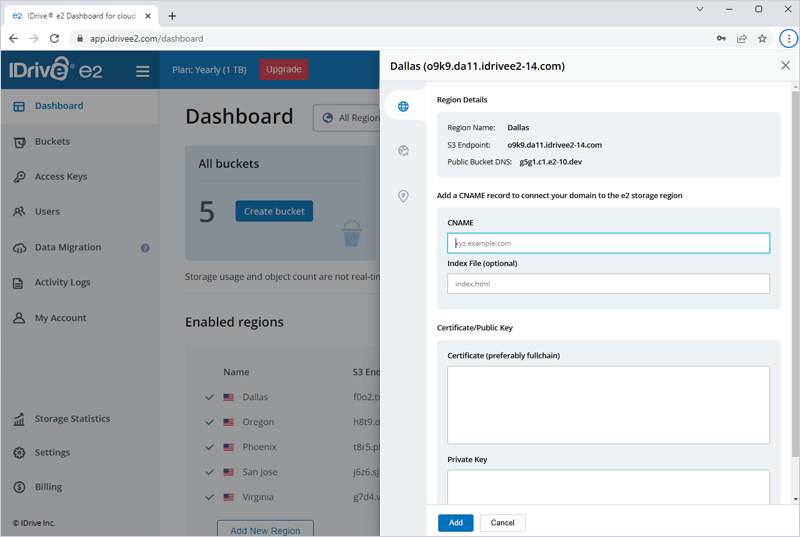Click the Storage Statistics chart icon
Screen dimensions: 800x537
(x=19, y=419)
